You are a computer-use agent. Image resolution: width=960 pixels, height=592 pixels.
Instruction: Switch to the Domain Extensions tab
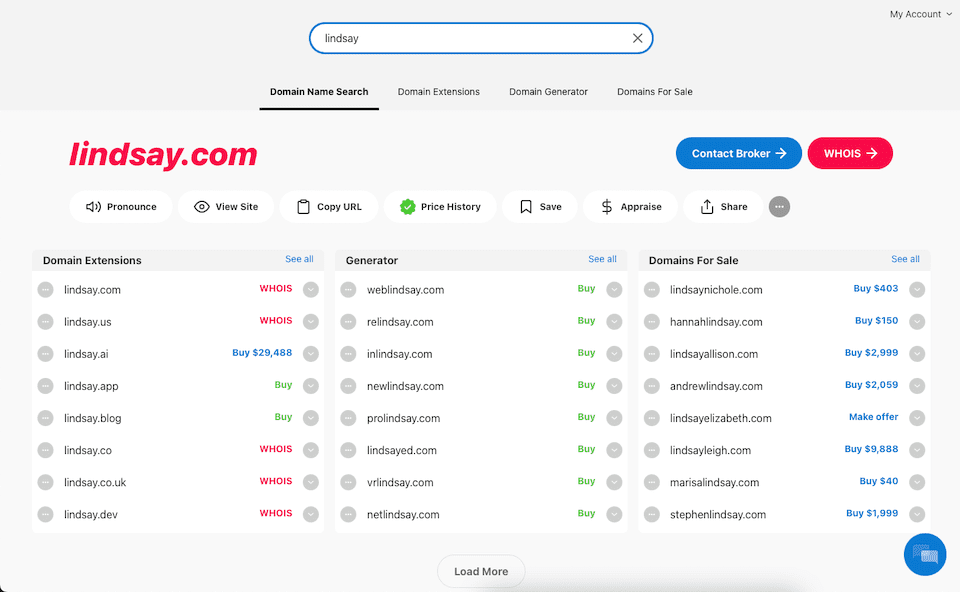[x=438, y=92]
